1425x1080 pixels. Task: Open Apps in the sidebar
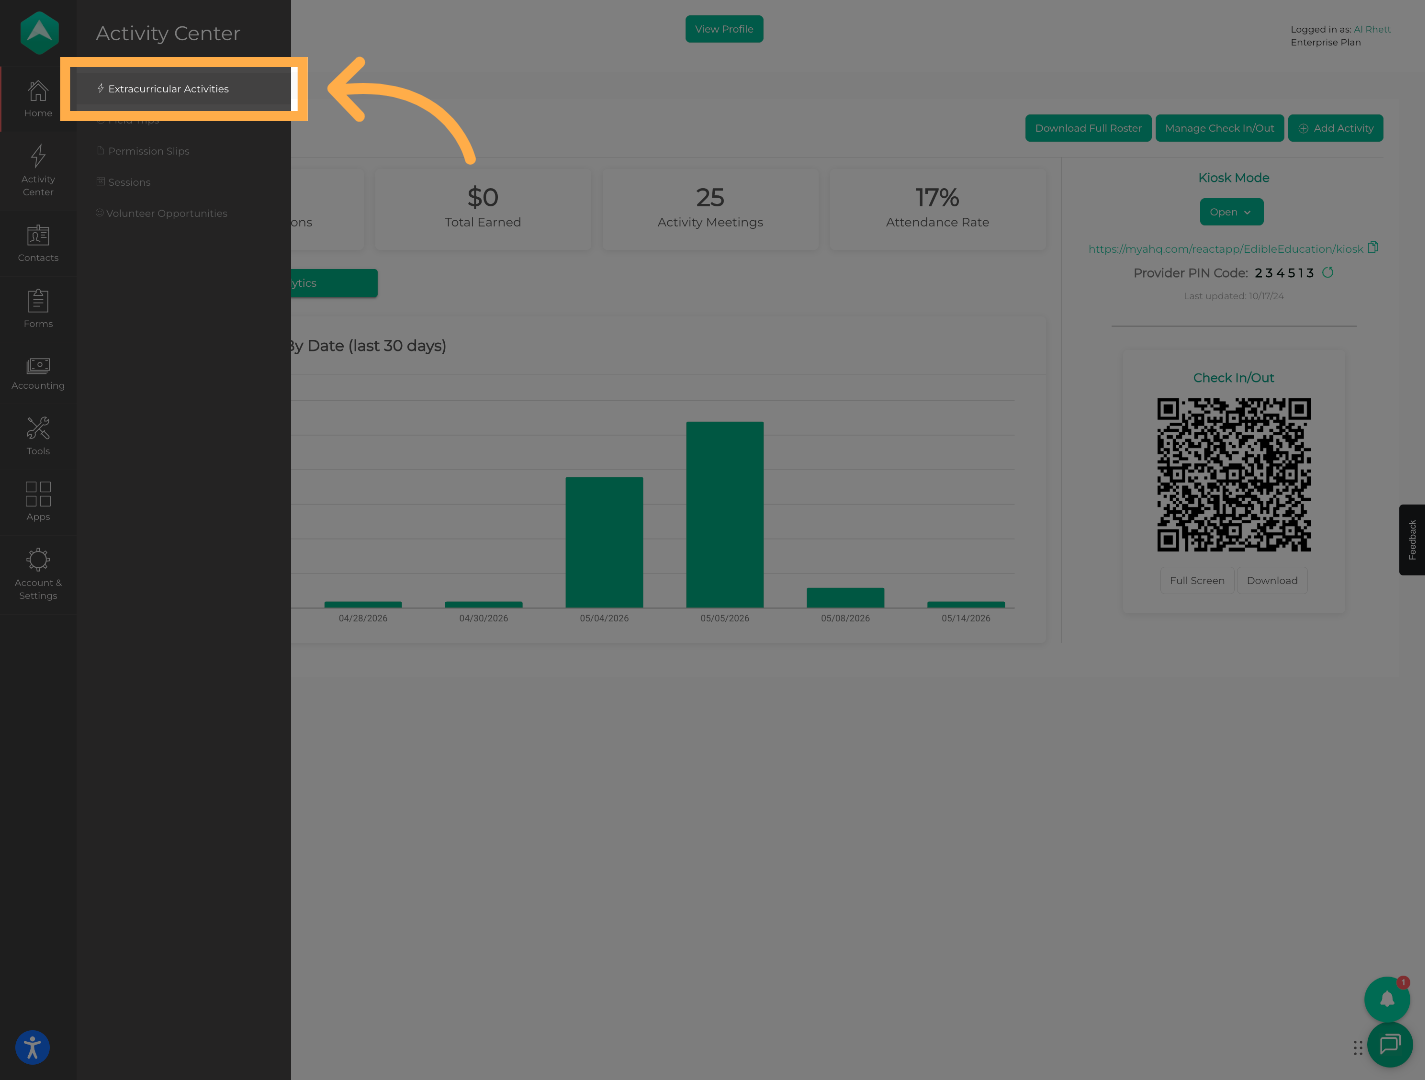coord(38,501)
